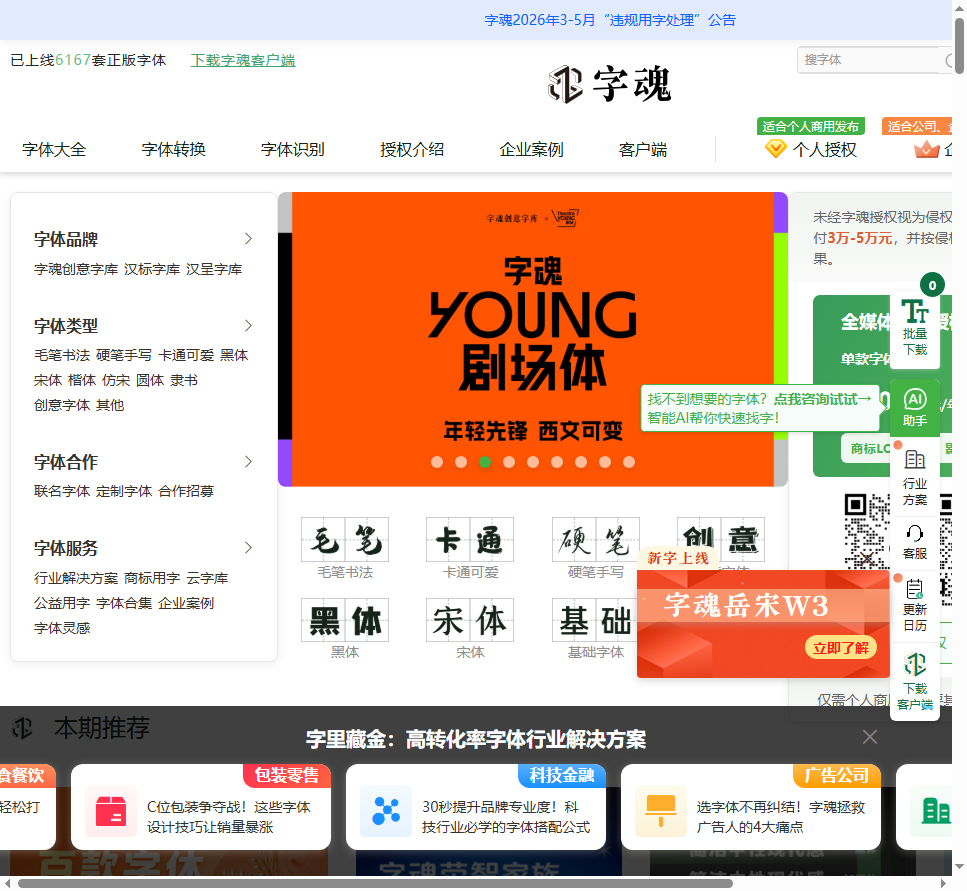Image resolution: width=967 pixels, height=891 pixels.
Task: Select the sixth carousel dot
Action: pyautogui.click(x=557, y=462)
